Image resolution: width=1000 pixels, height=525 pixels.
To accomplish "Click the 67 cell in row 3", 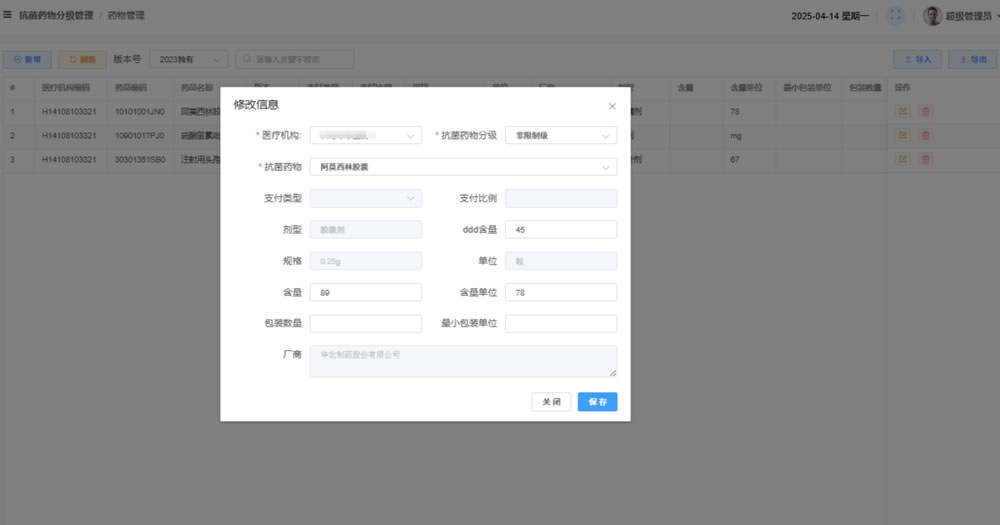I will (735, 159).
